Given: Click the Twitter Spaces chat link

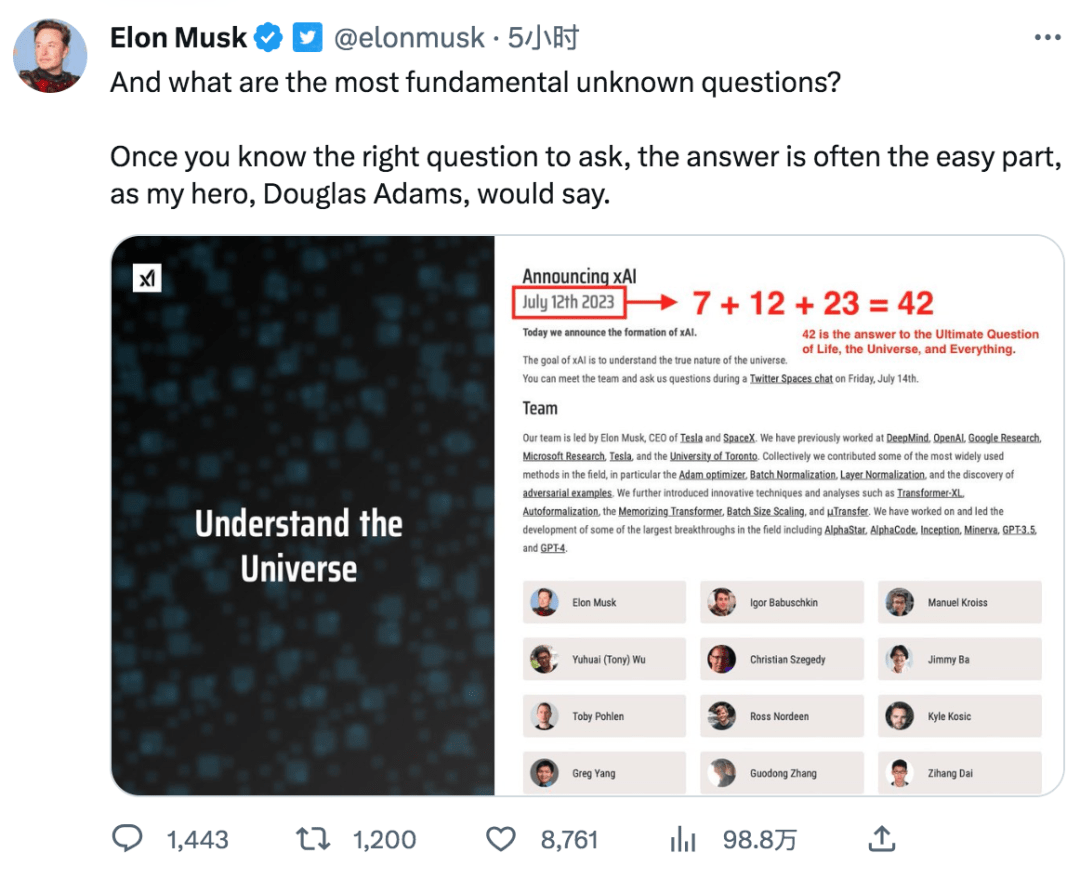Looking at the screenshot, I should pos(791,379).
